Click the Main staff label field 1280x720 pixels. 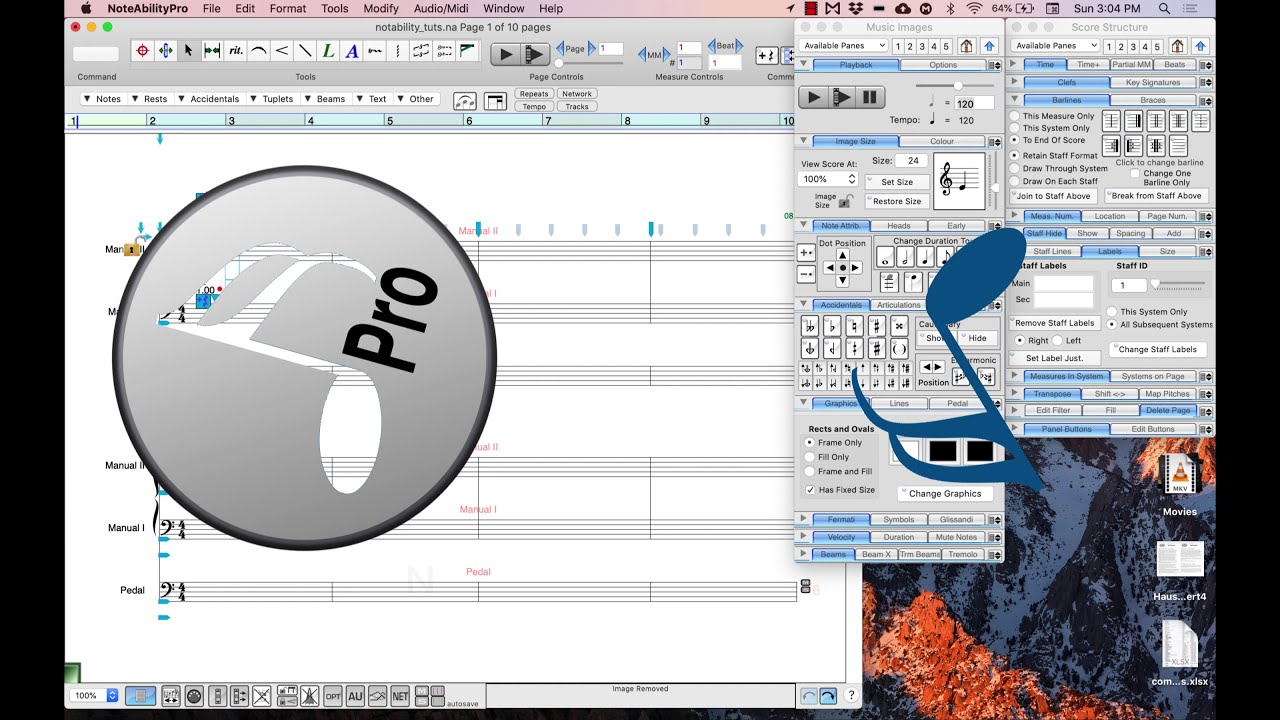coord(1064,284)
